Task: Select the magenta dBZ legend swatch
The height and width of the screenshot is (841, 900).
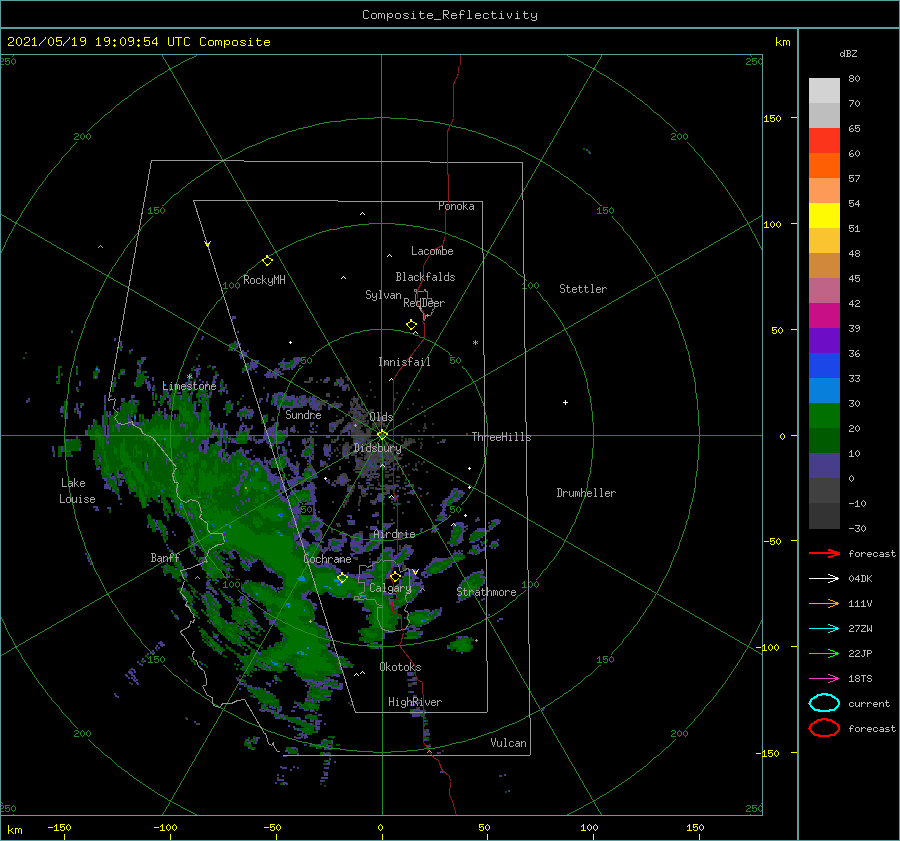Action: coord(824,316)
